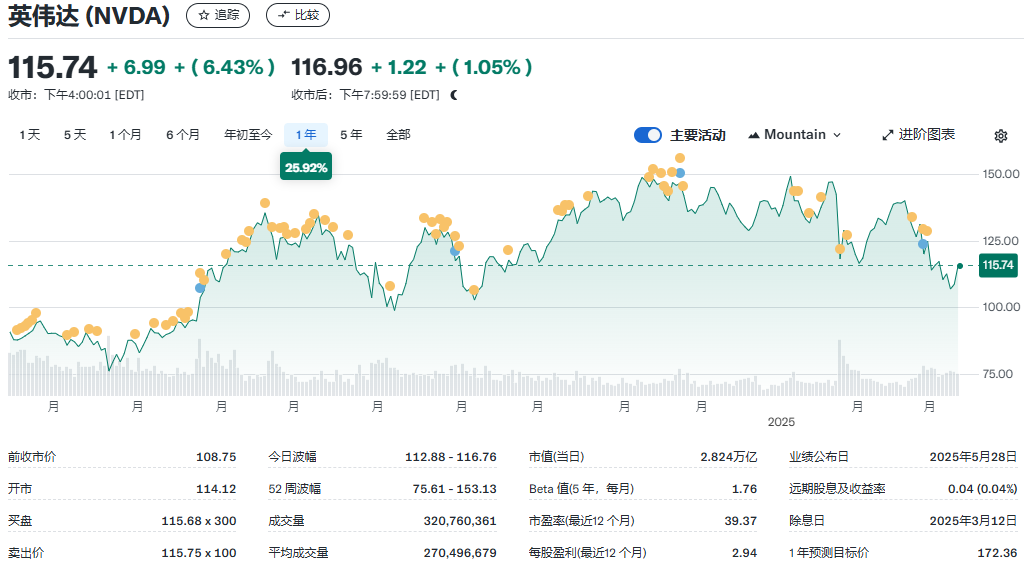Click the Beta value 1.76
Viewport: 1025px width, 570px height.
tap(745, 489)
